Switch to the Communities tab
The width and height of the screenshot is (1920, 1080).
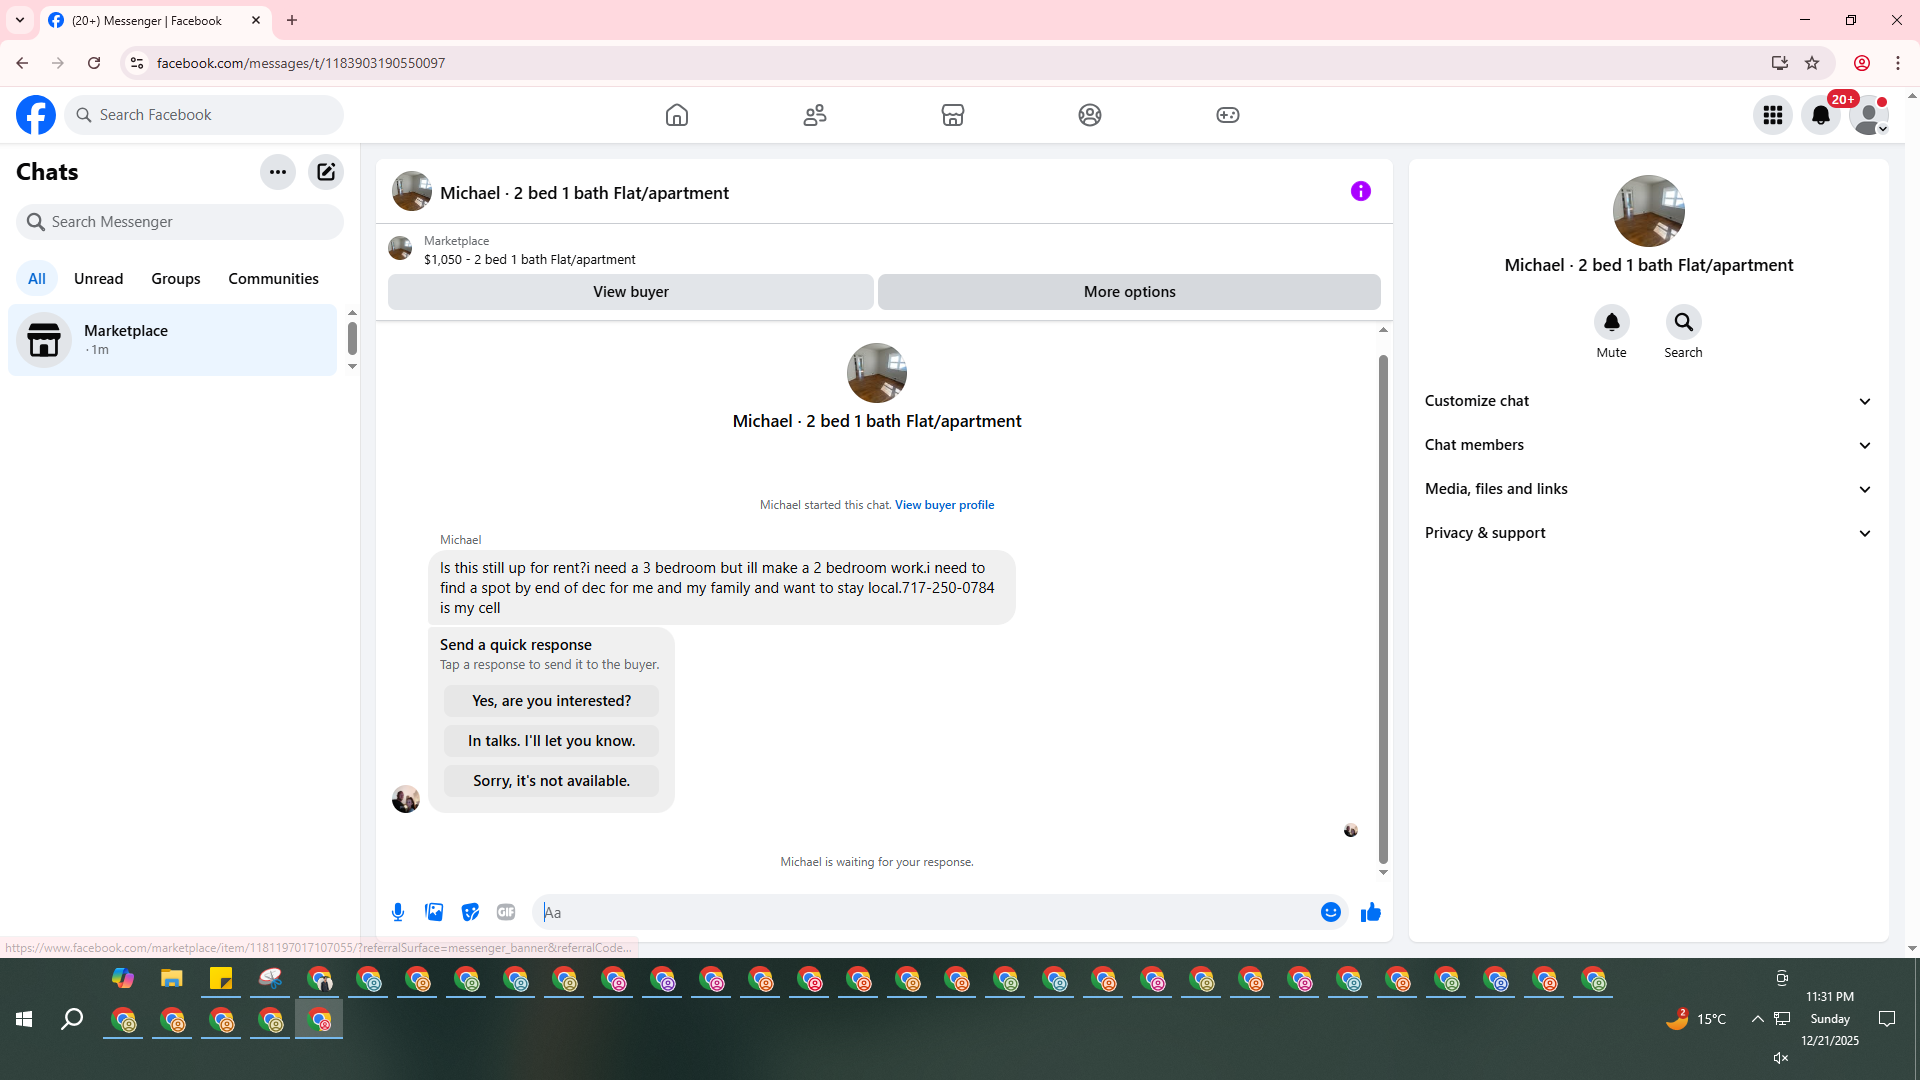coord(273,279)
